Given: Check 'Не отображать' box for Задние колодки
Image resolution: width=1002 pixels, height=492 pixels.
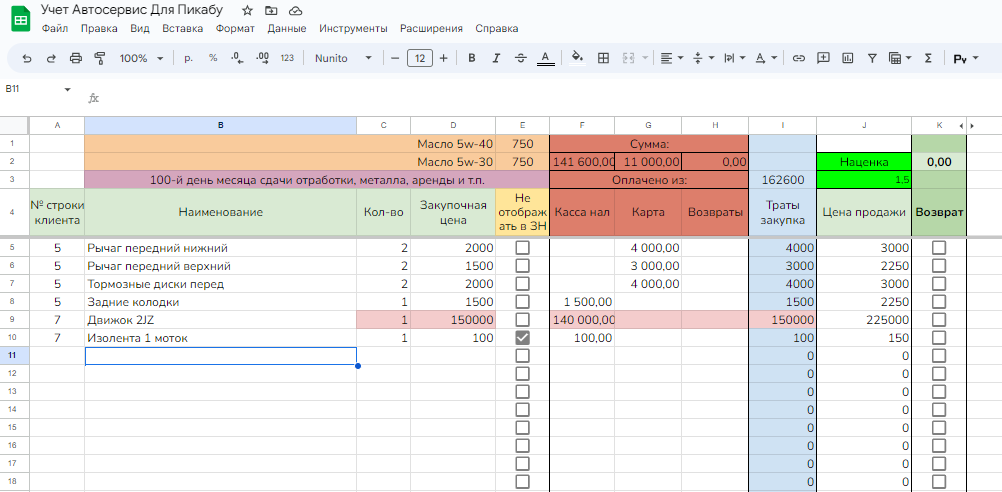Looking at the screenshot, I should [522, 302].
